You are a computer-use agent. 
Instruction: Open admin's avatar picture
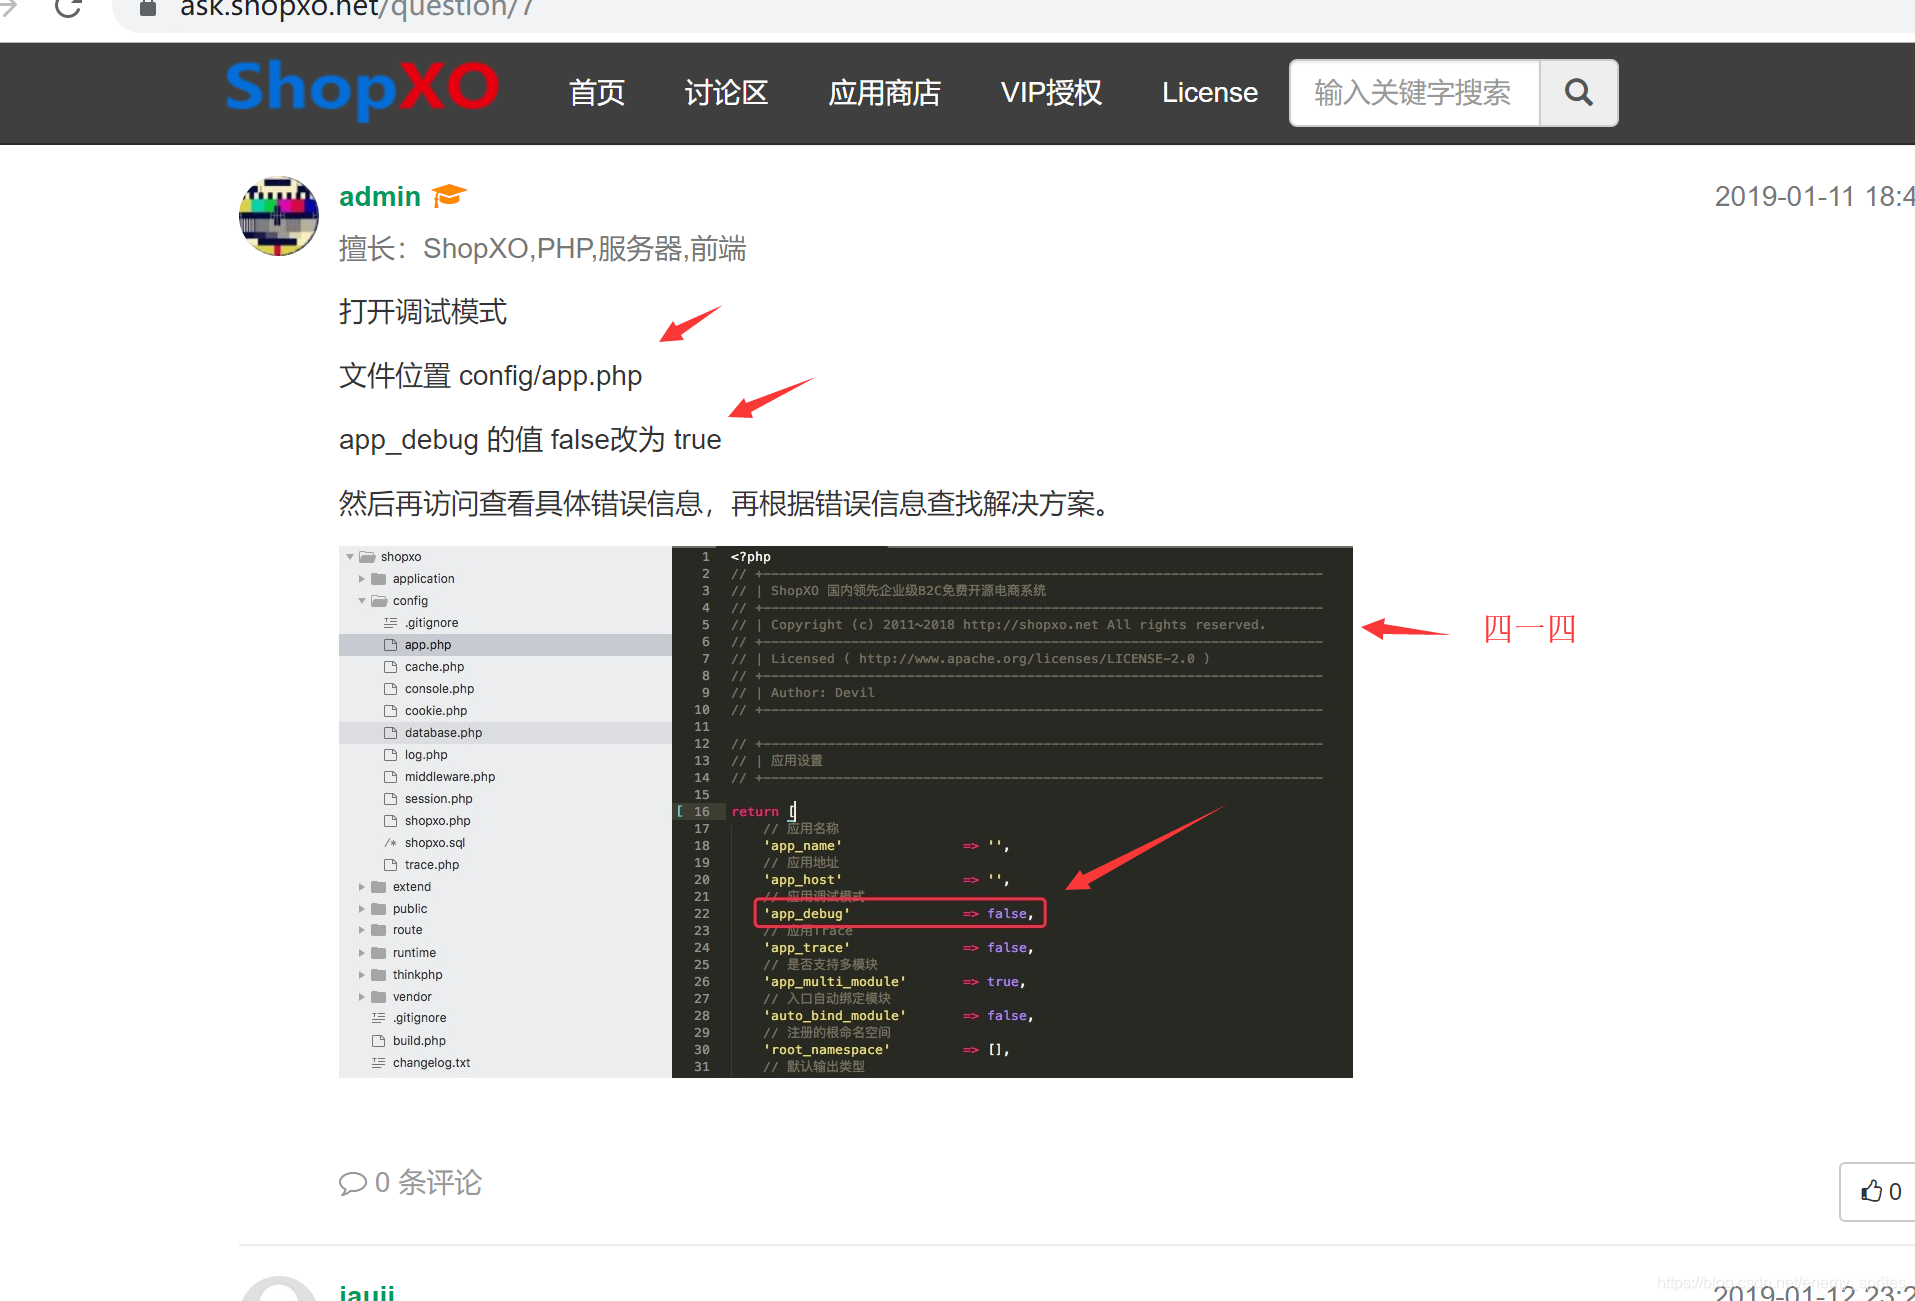tap(279, 216)
